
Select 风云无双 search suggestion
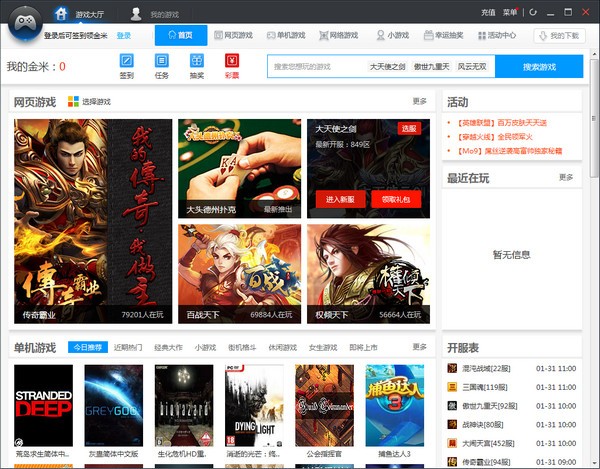(x=472, y=67)
